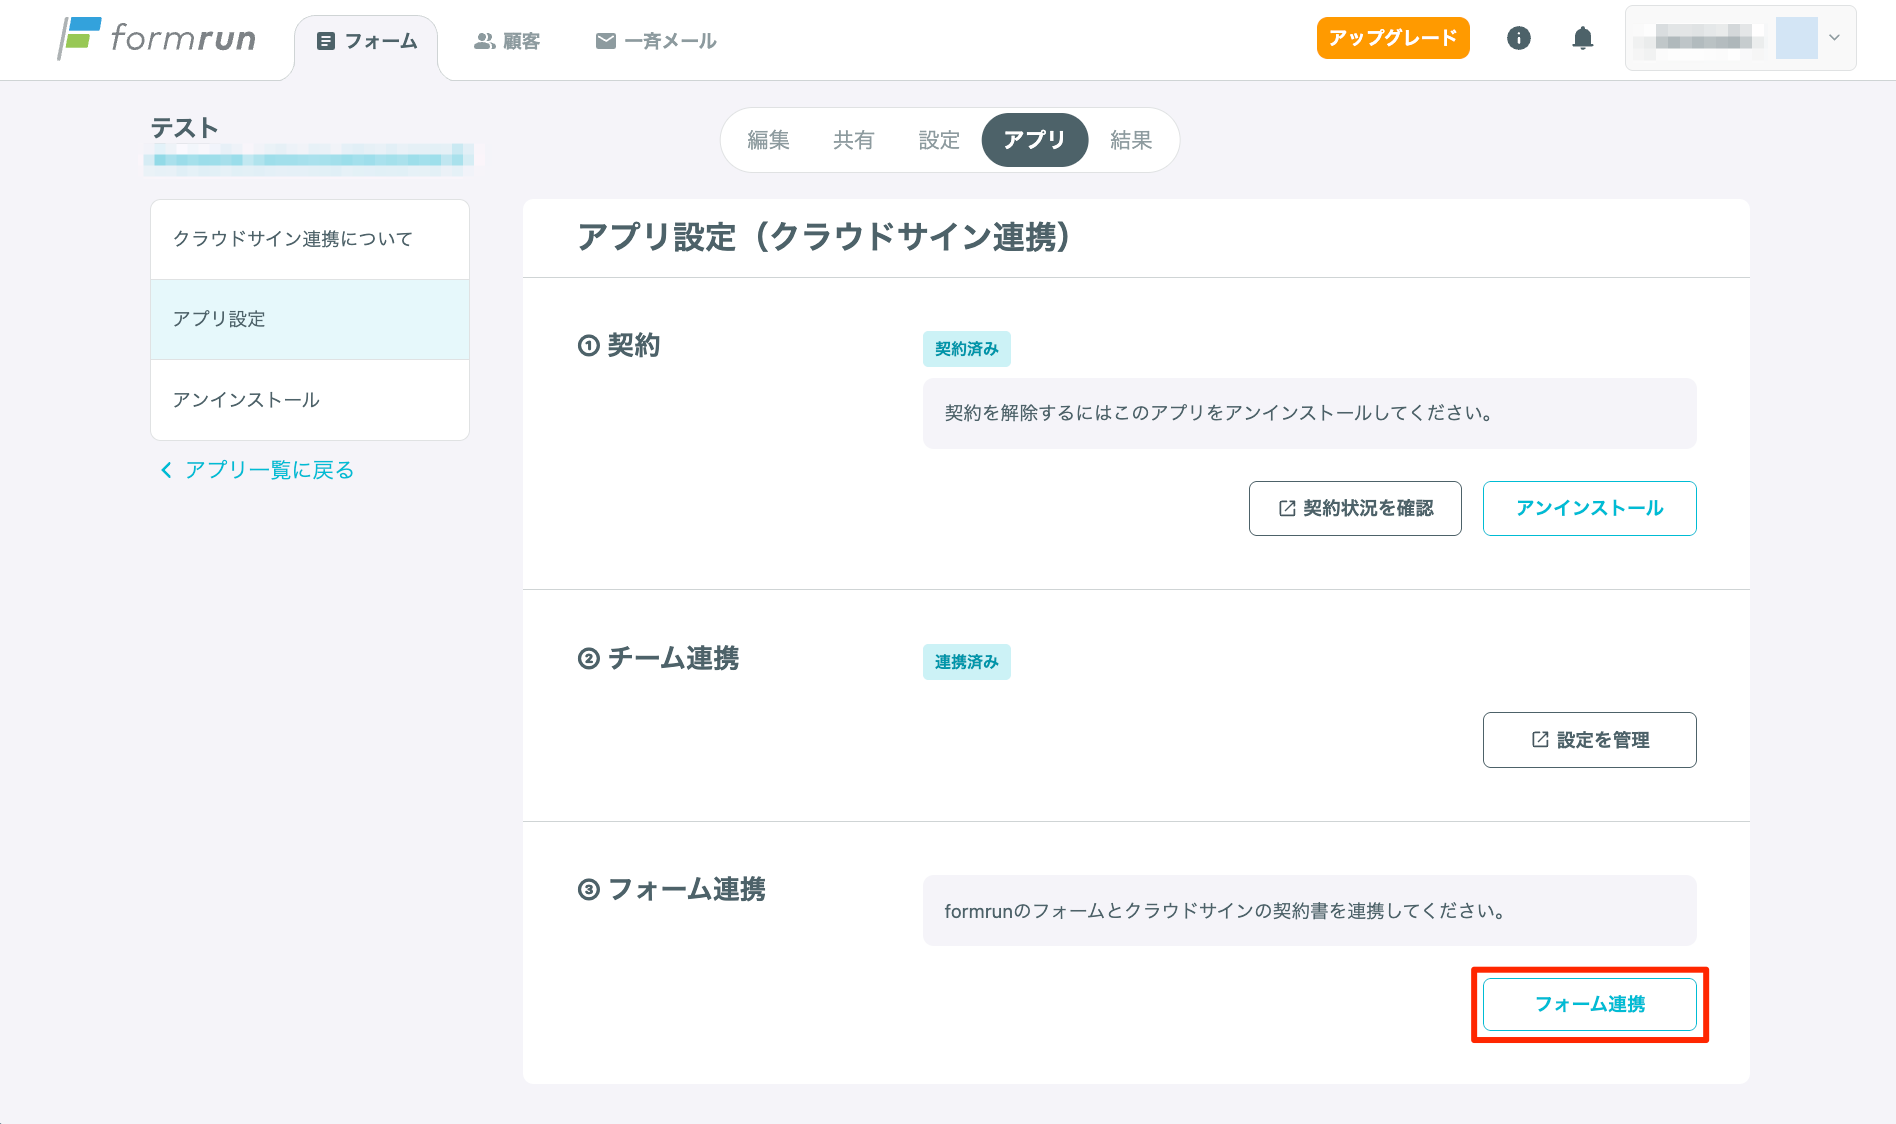Click the formrunのフォームとクラウドサイン notice text
The image size is (1896, 1124).
(1225, 911)
